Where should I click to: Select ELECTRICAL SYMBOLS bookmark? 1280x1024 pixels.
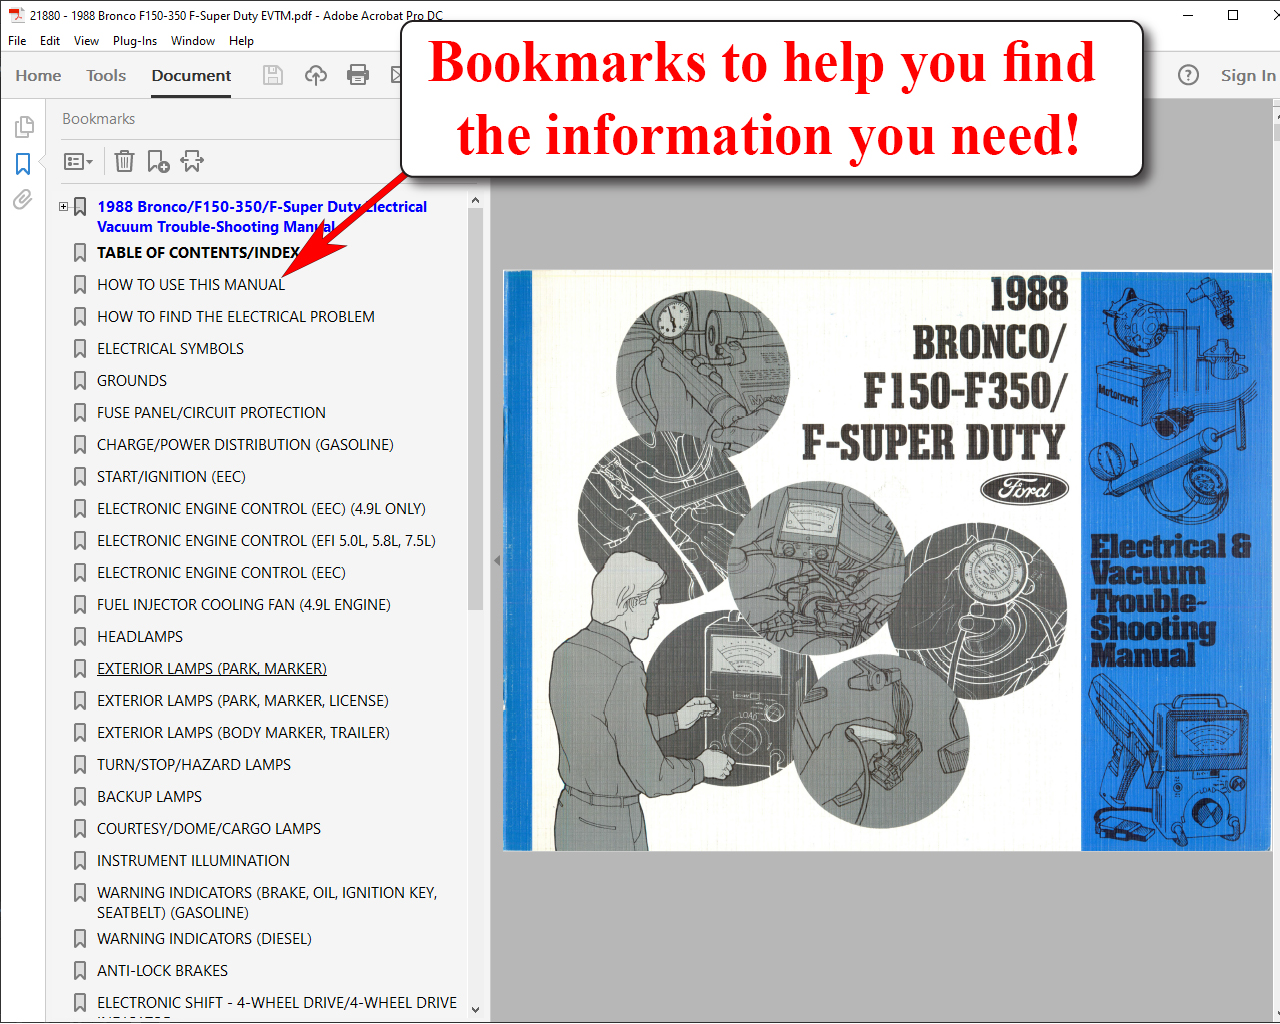(170, 349)
